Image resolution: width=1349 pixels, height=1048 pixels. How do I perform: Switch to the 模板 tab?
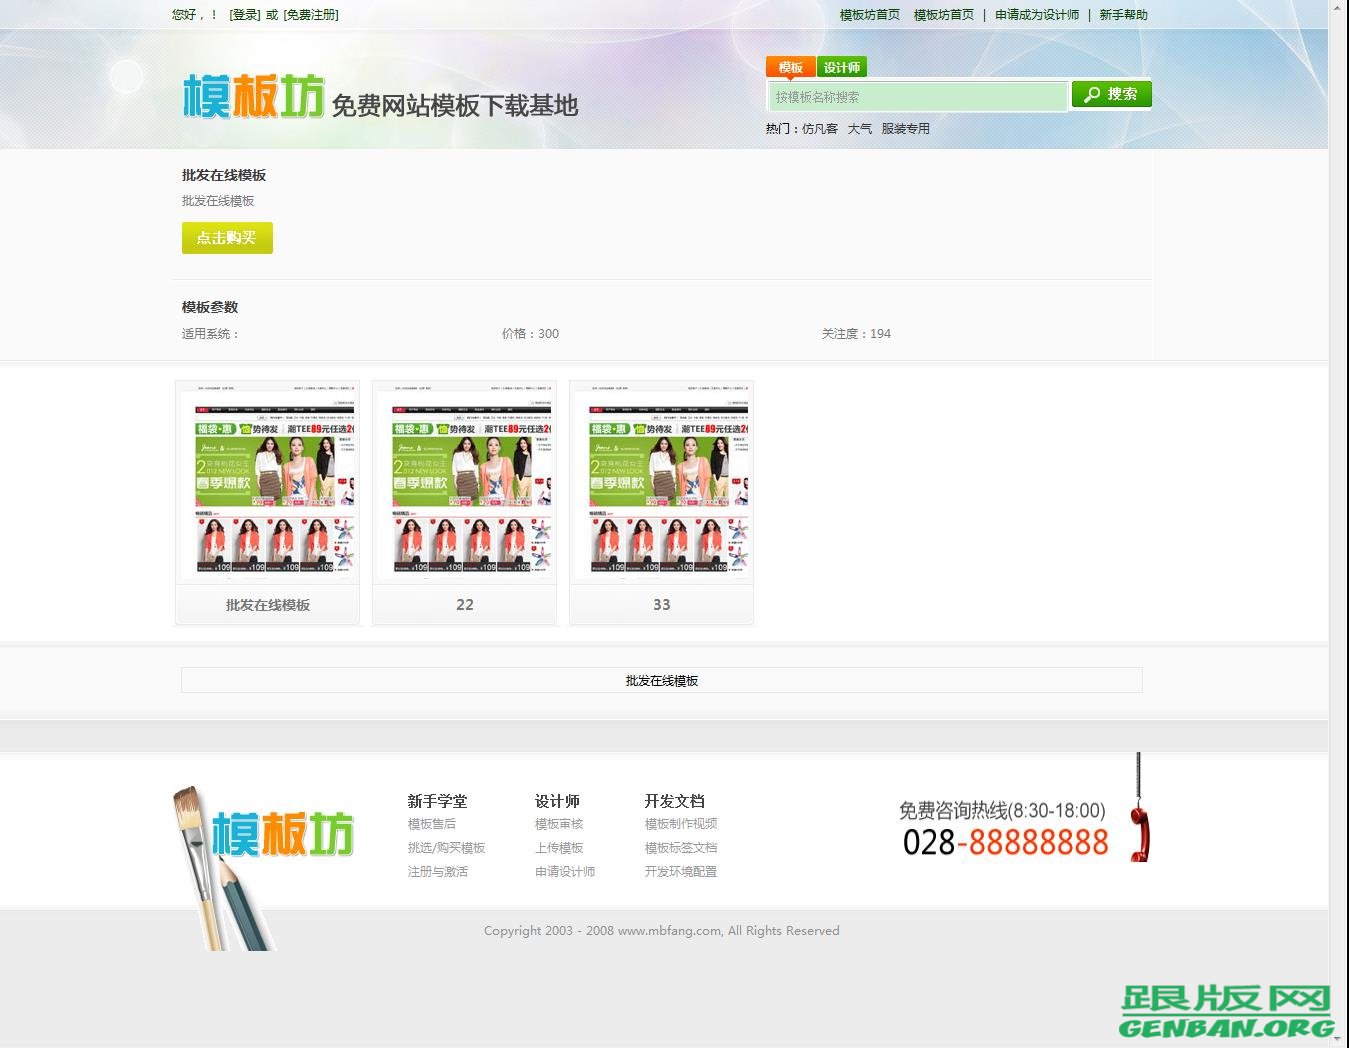pyautogui.click(x=790, y=67)
